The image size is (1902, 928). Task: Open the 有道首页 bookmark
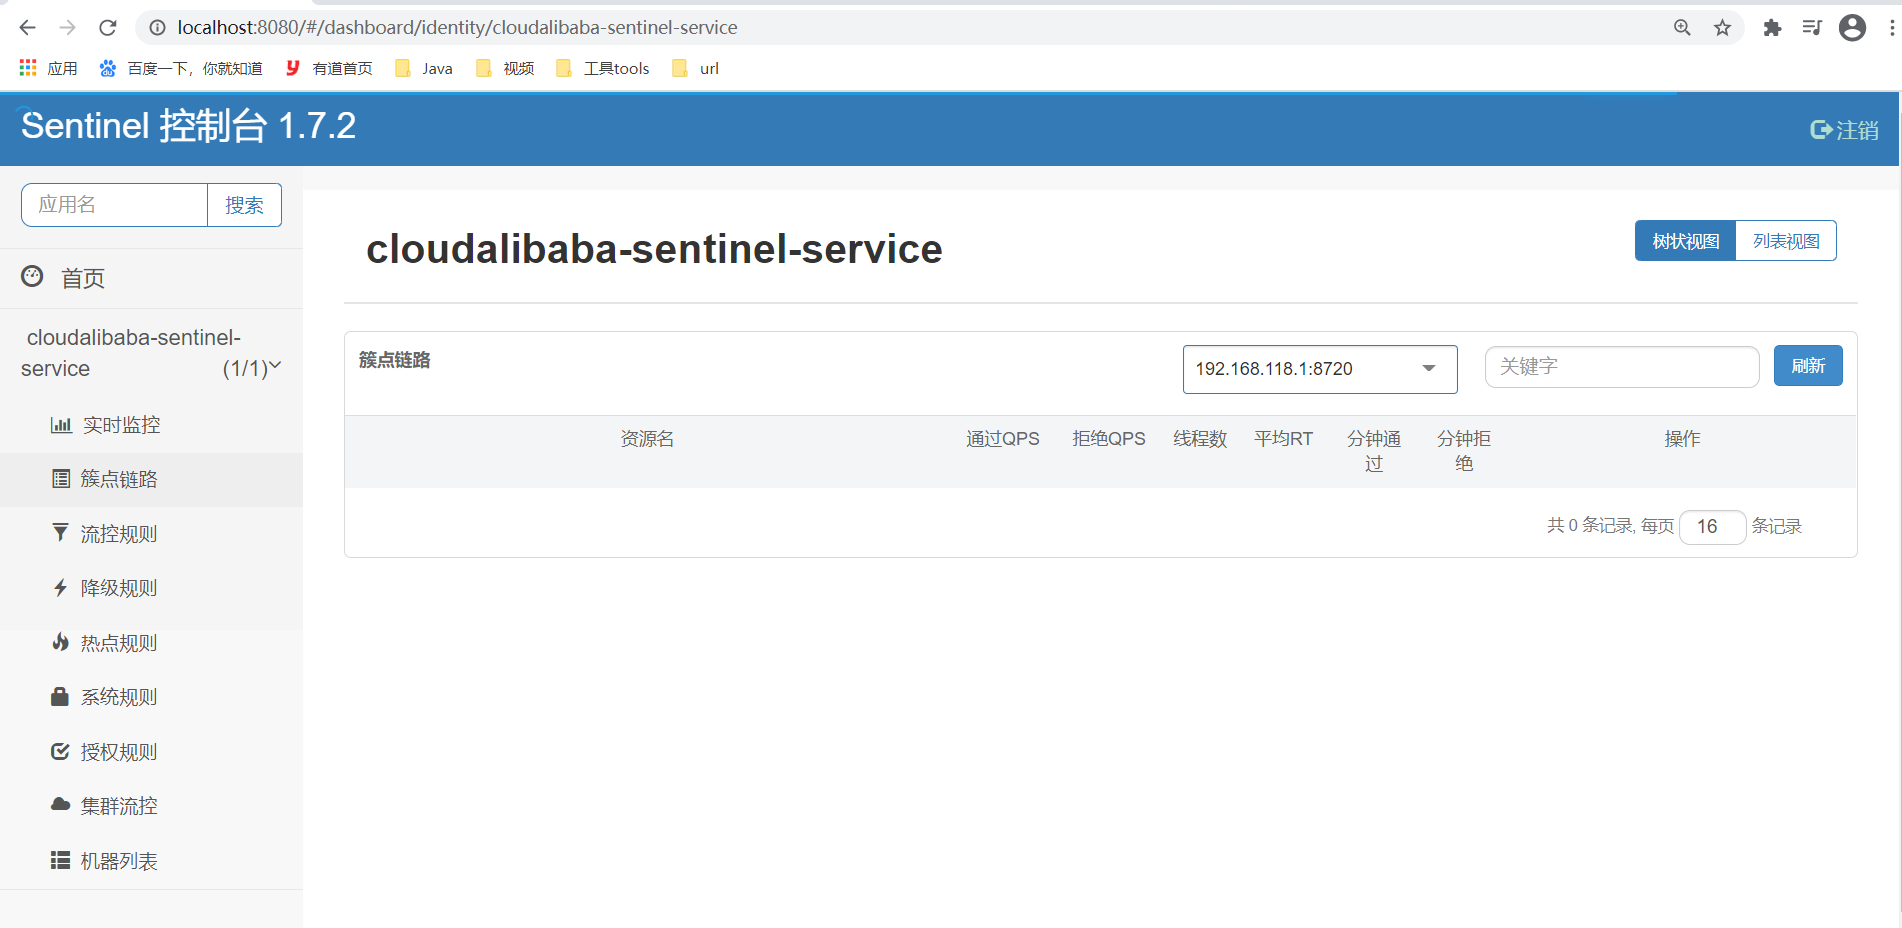point(329,68)
